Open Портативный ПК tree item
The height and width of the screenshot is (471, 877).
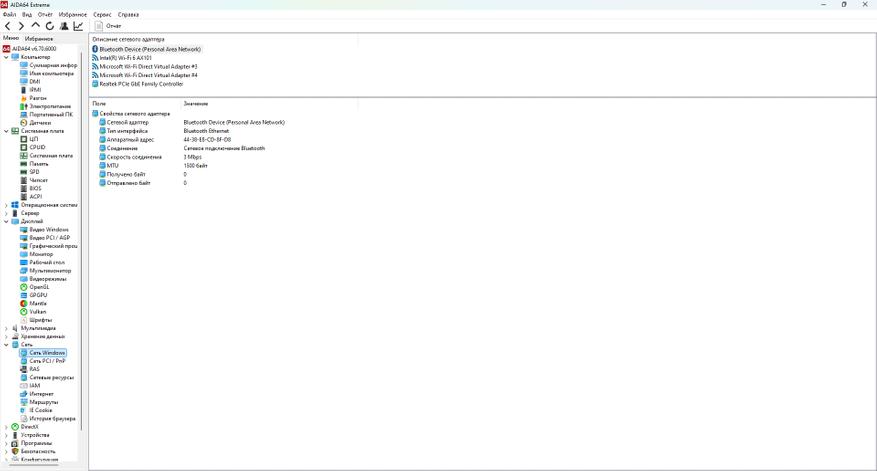point(51,115)
